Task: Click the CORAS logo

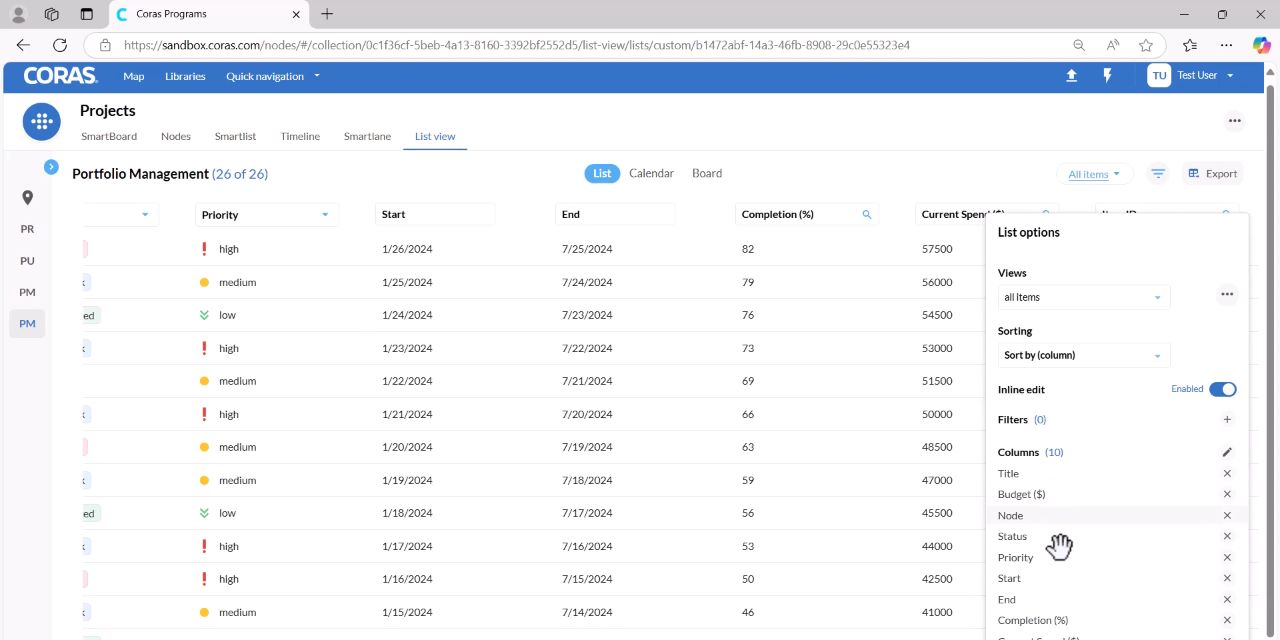Action: (60, 76)
